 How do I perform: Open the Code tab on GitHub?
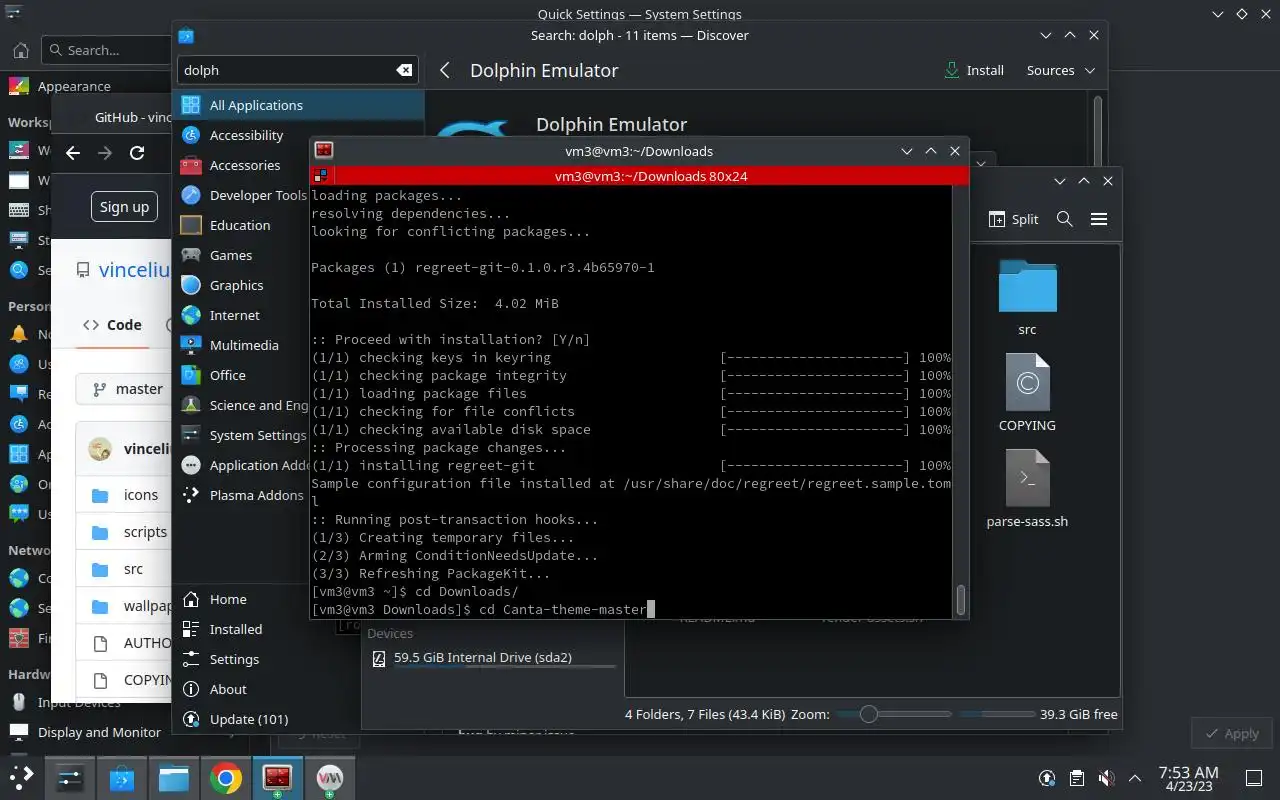click(113, 325)
